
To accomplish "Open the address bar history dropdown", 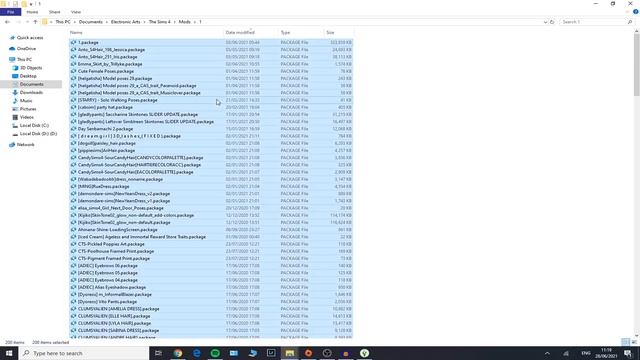I will [x=545, y=22].
